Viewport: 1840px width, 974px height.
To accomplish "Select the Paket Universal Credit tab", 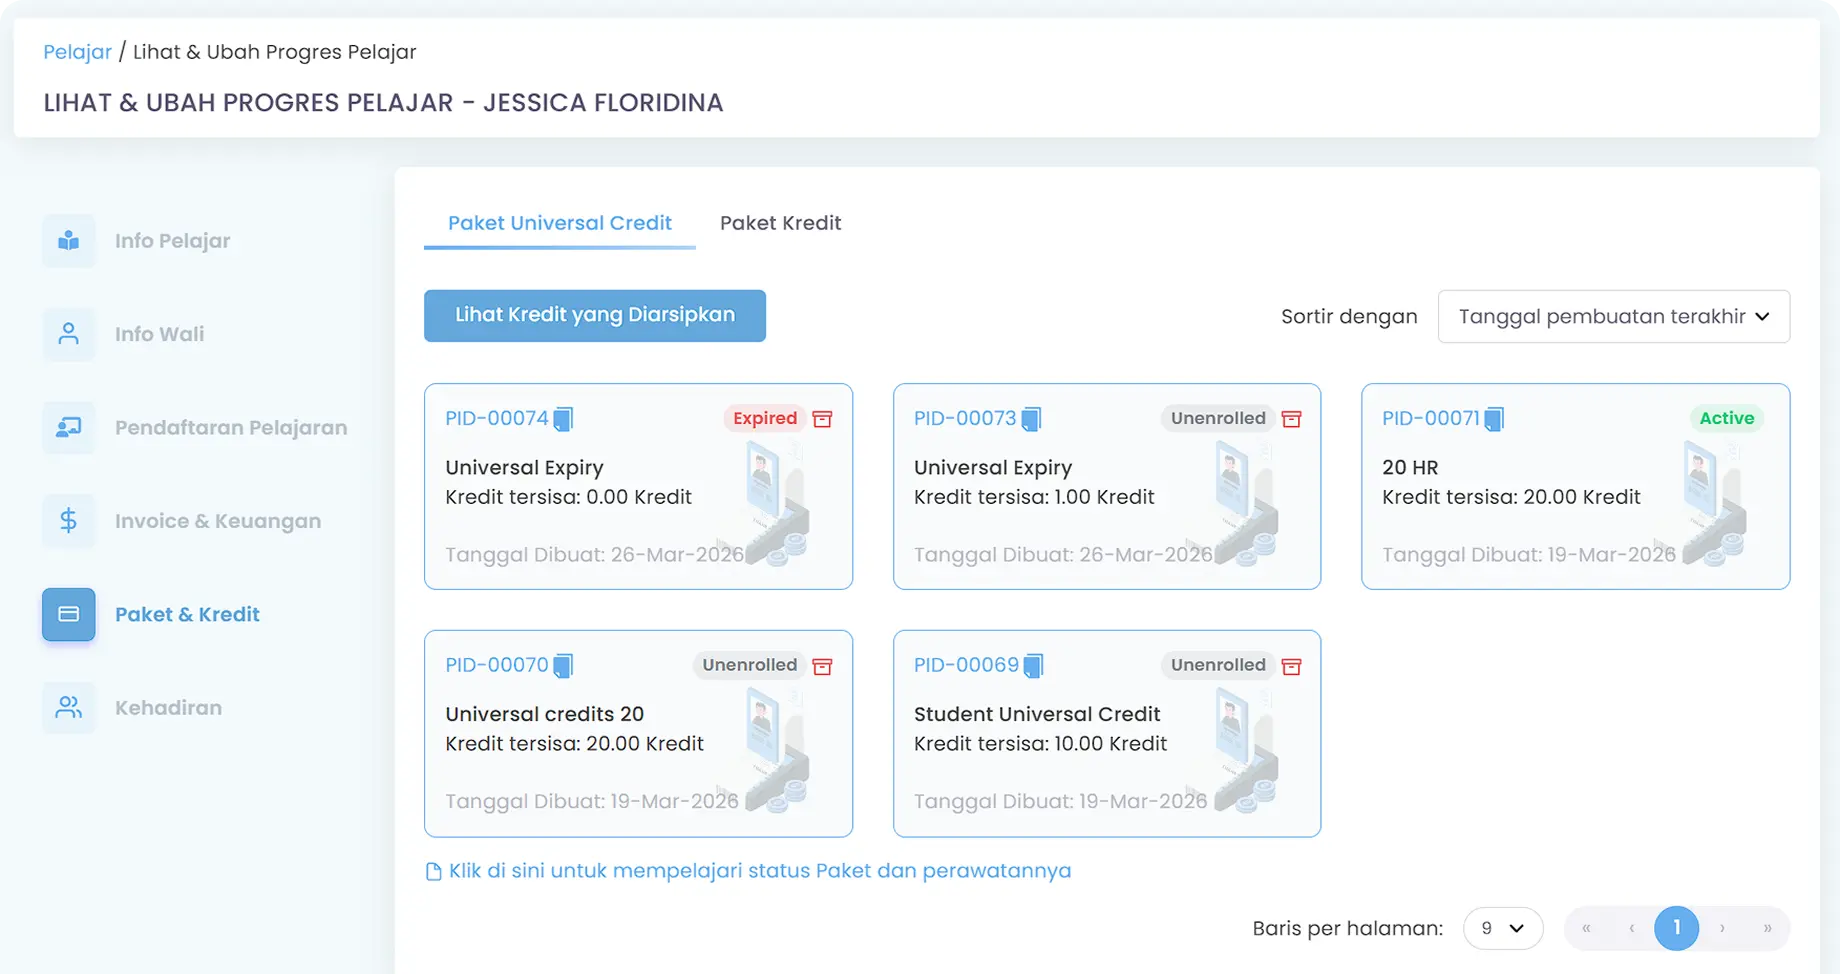I will [x=559, y=223].
